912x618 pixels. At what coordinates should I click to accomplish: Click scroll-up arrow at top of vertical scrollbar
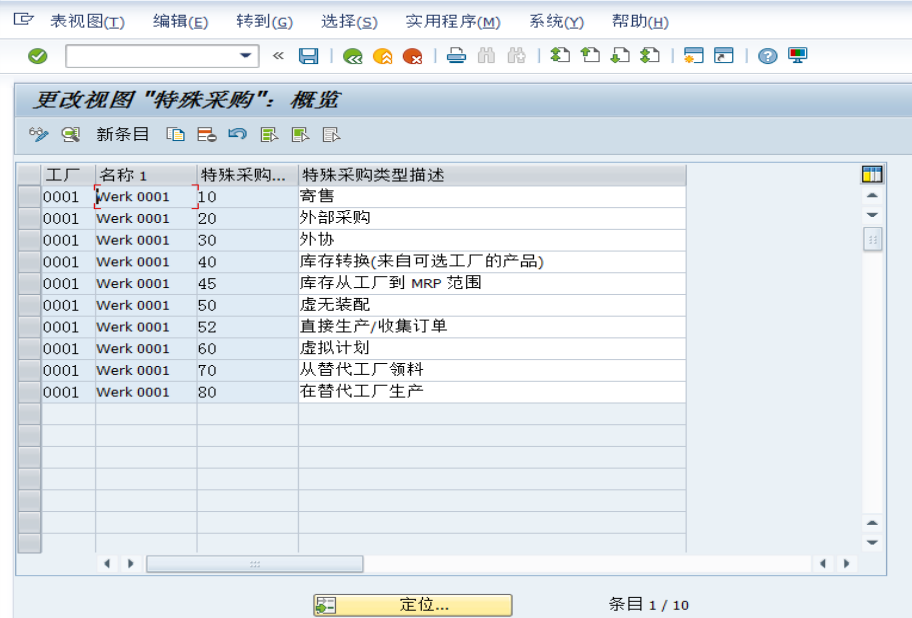point(872,196)
